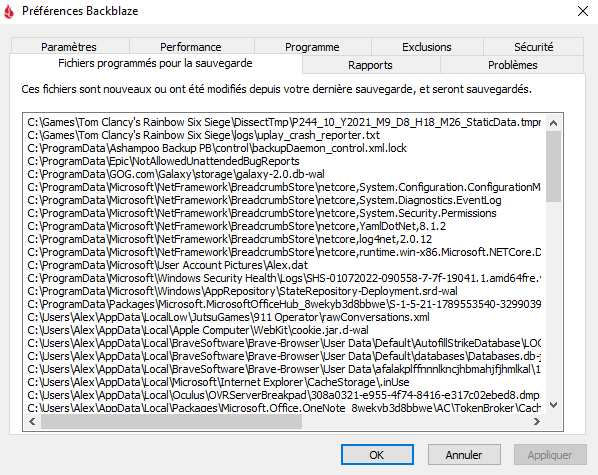Show the Rapports tab

(x=371, y=65)
